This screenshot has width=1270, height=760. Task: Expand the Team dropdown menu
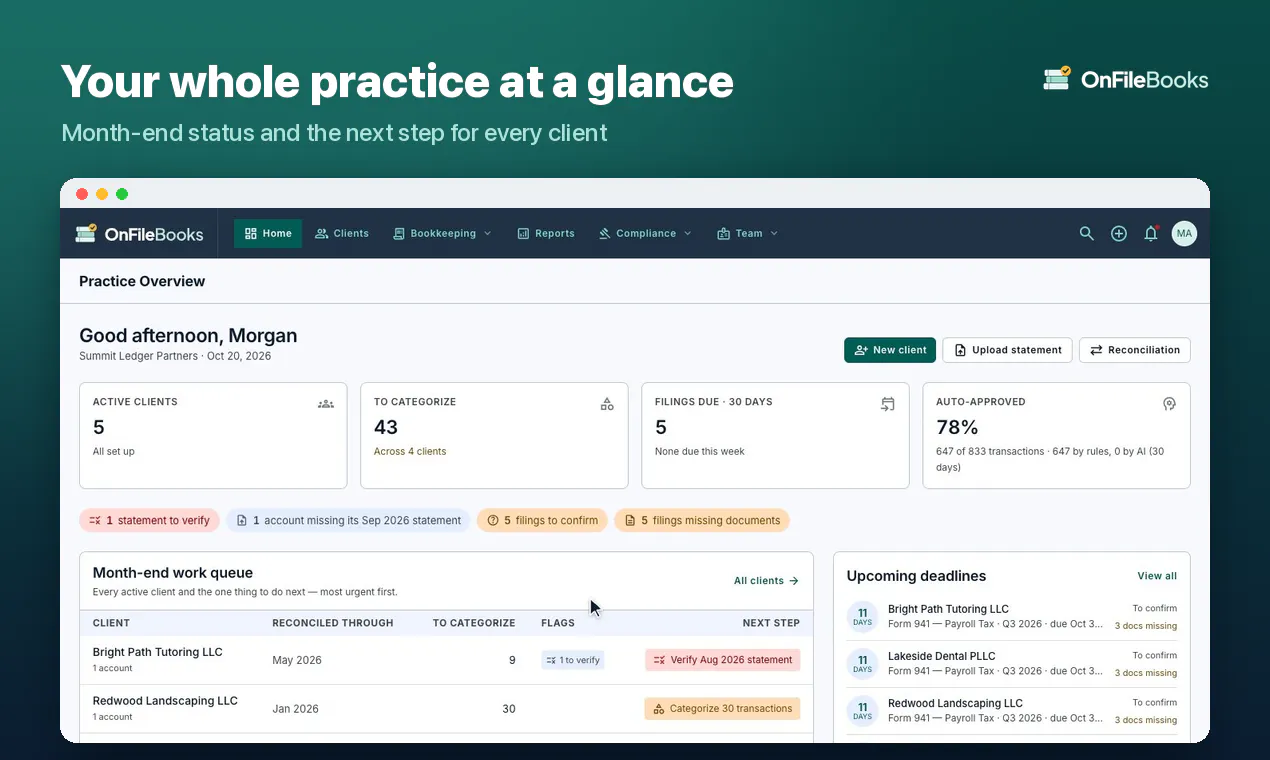coord(747,234)
